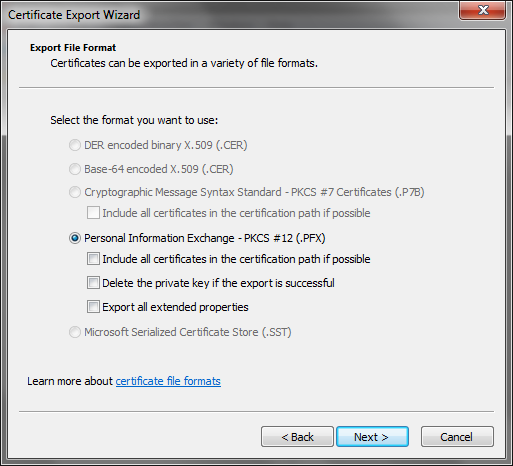
Task: Choose Base-64 encoded X.509 (.CER) option
Action: (75, 169)
